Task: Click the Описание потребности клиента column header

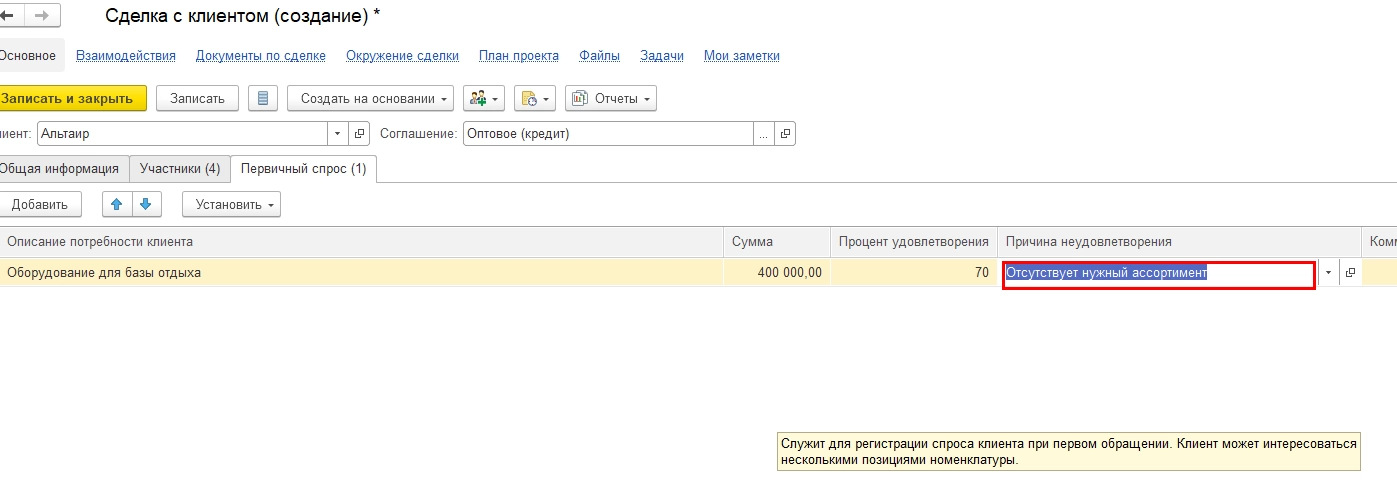Action: click(362, 242)
